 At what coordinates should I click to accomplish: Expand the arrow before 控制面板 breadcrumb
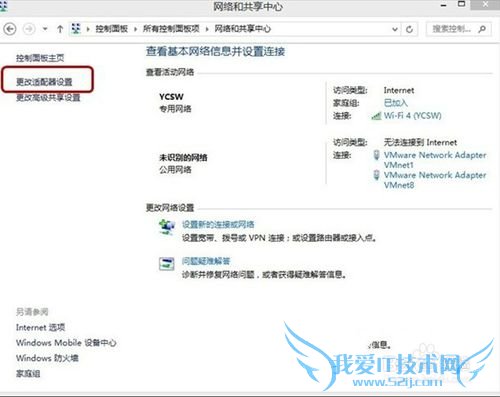pos(88,29)
